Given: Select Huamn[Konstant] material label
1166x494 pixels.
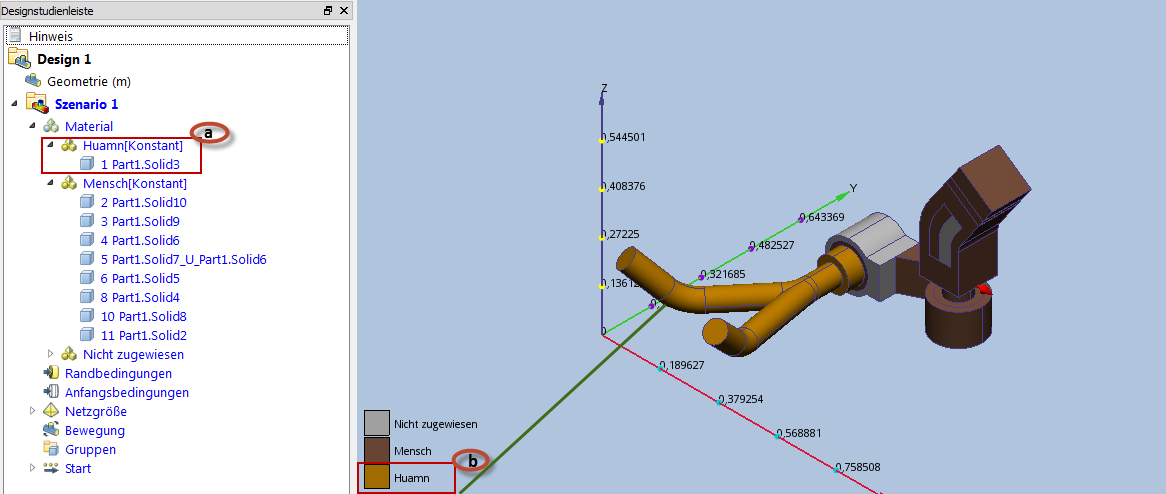Looking at the screenshot, I should pos(133,146).
